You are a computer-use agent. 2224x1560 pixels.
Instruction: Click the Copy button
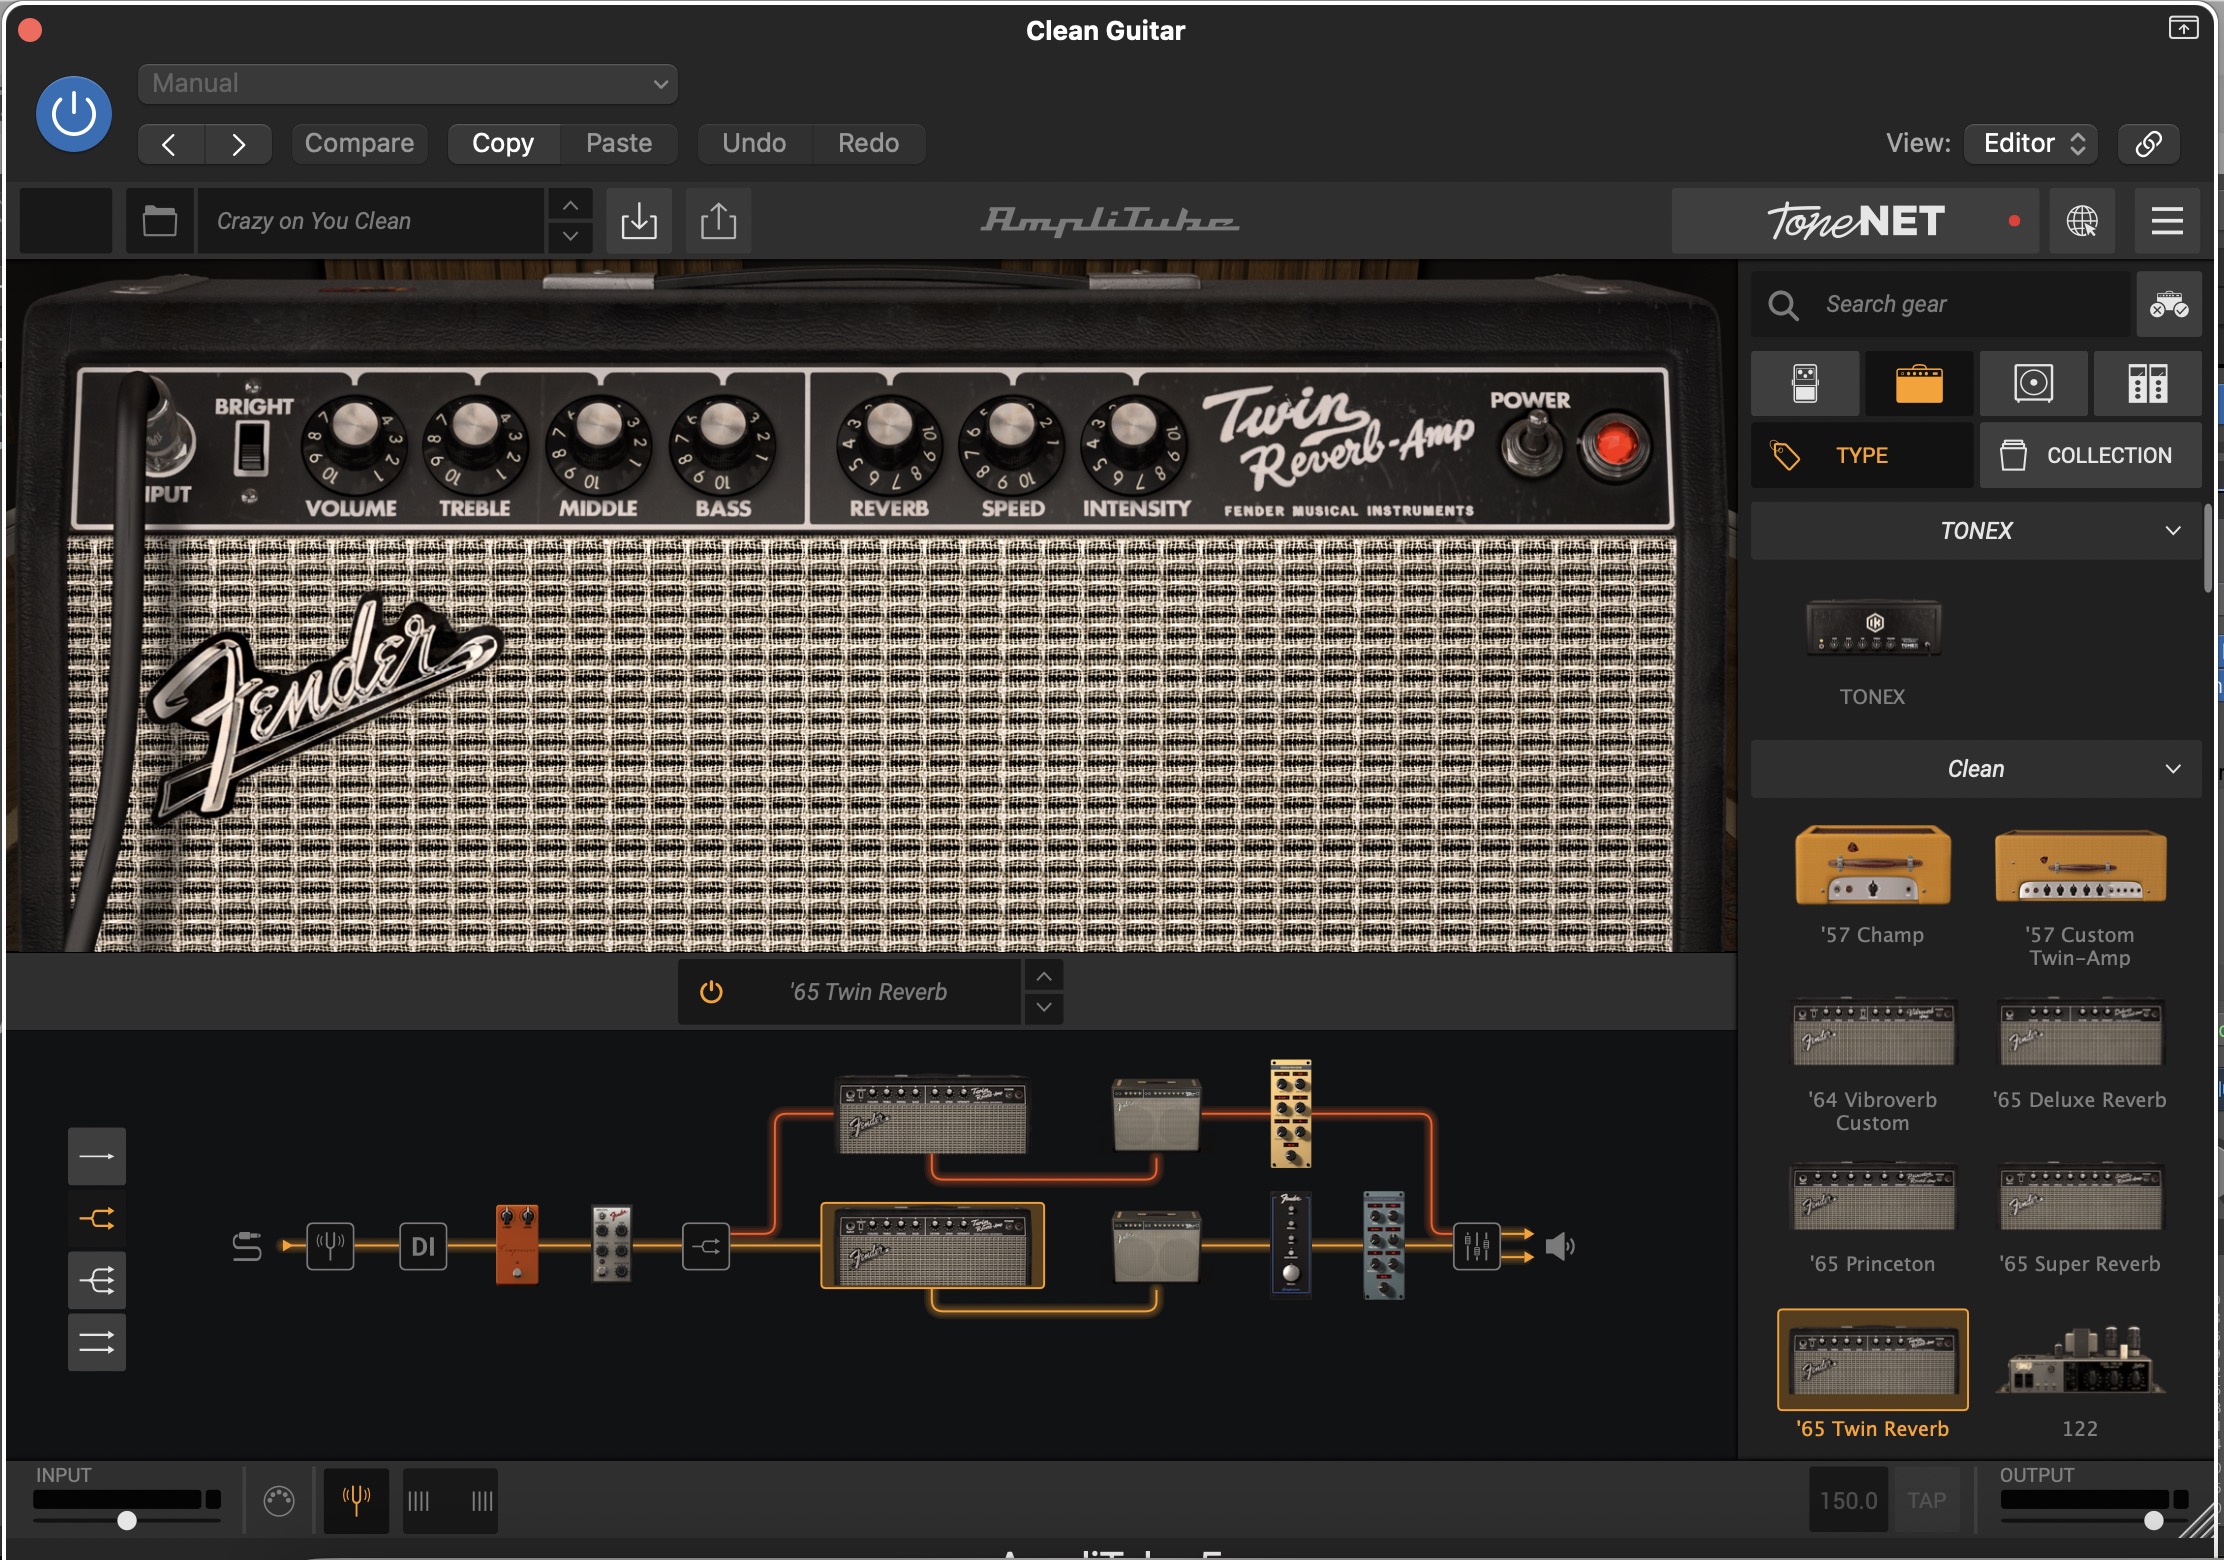(x=503, y=143)
